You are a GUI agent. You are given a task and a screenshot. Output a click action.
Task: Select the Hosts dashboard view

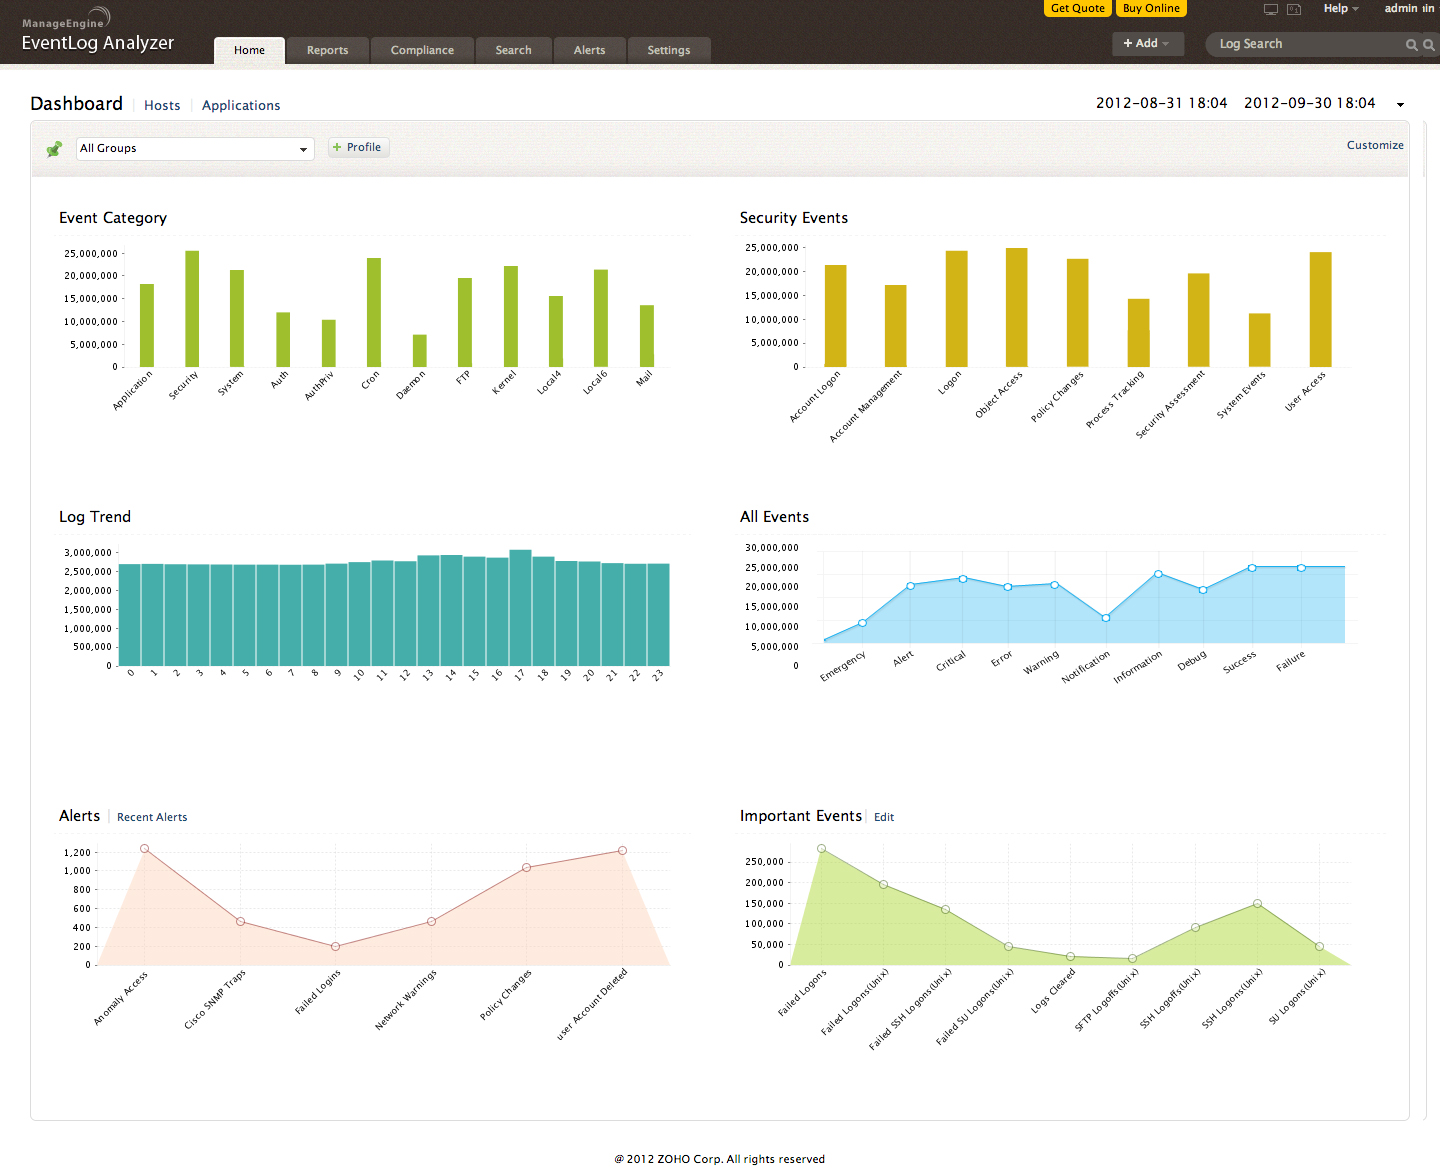(162, 106)
